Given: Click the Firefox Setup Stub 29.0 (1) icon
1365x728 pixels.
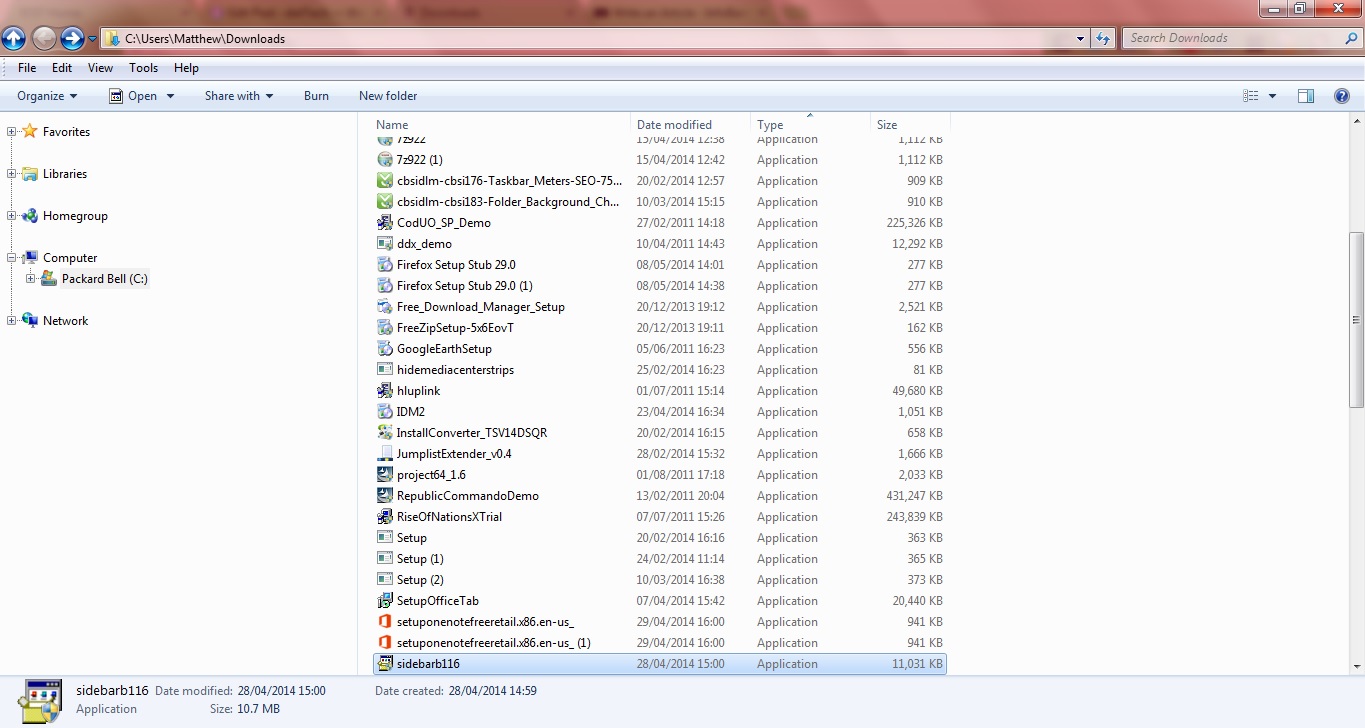Looking at the screenshot, I should 385,286.
